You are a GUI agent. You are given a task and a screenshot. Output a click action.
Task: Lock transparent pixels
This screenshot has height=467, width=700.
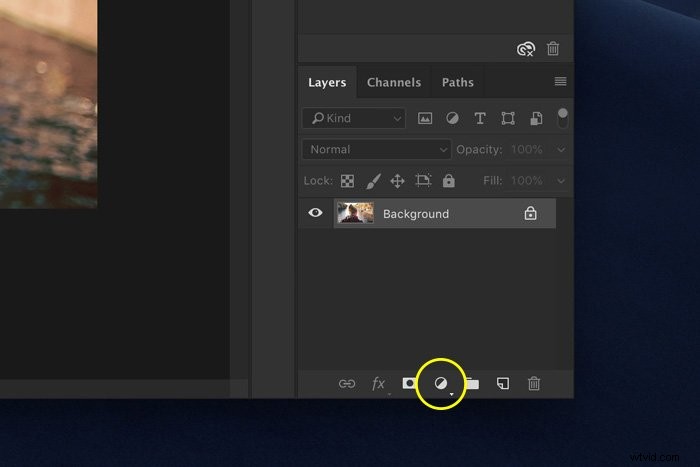[347, 181]
